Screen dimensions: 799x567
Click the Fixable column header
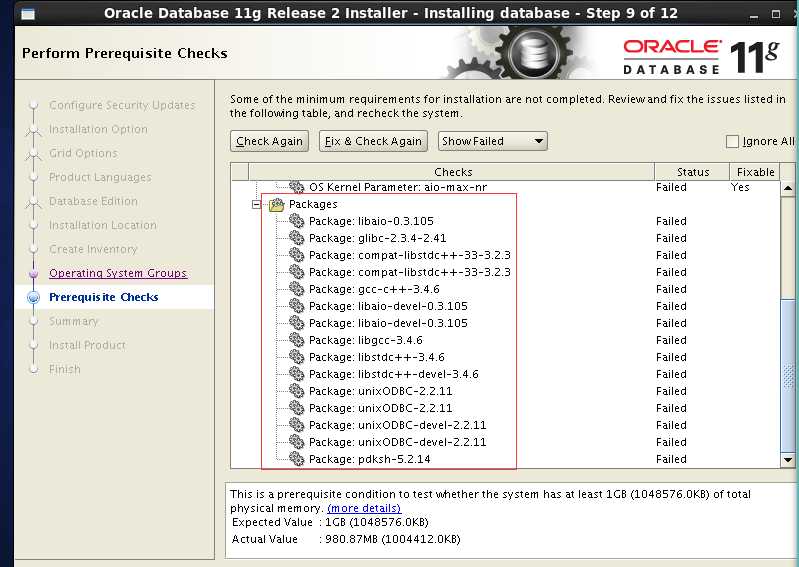tap(755, 172)
